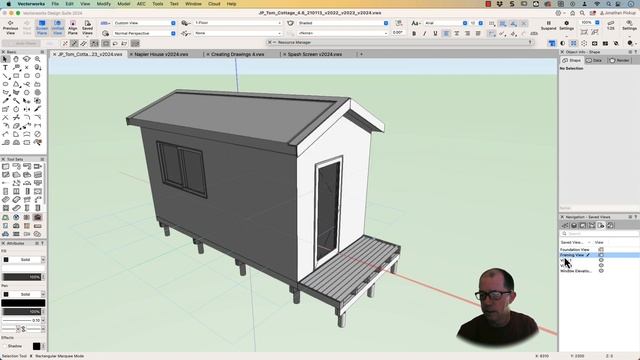Click the Framing View row's view icon
Screen dimensions: 640x360
coord(601,255)
